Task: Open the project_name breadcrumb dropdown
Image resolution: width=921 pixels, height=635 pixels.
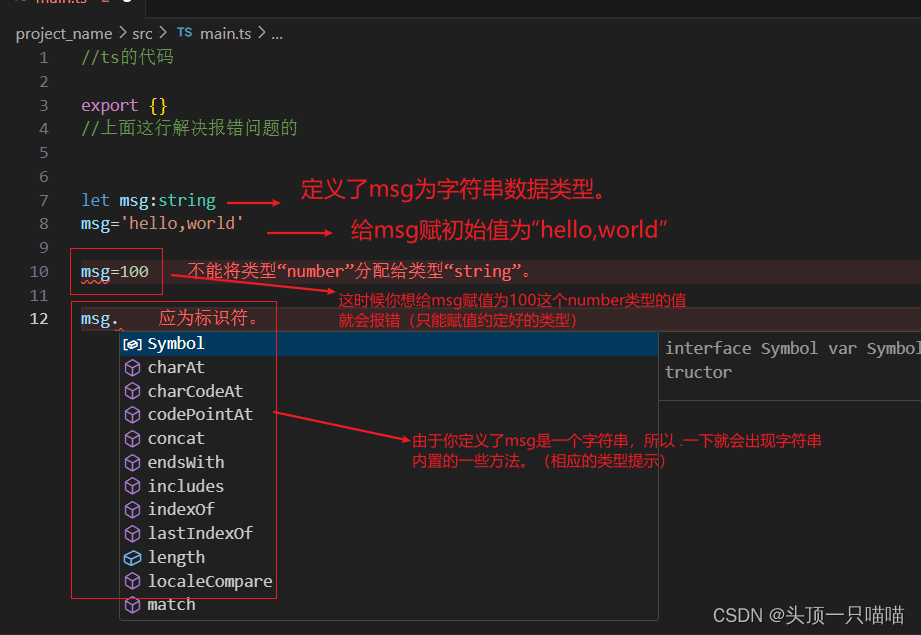Action: click(x=64, y=33)
